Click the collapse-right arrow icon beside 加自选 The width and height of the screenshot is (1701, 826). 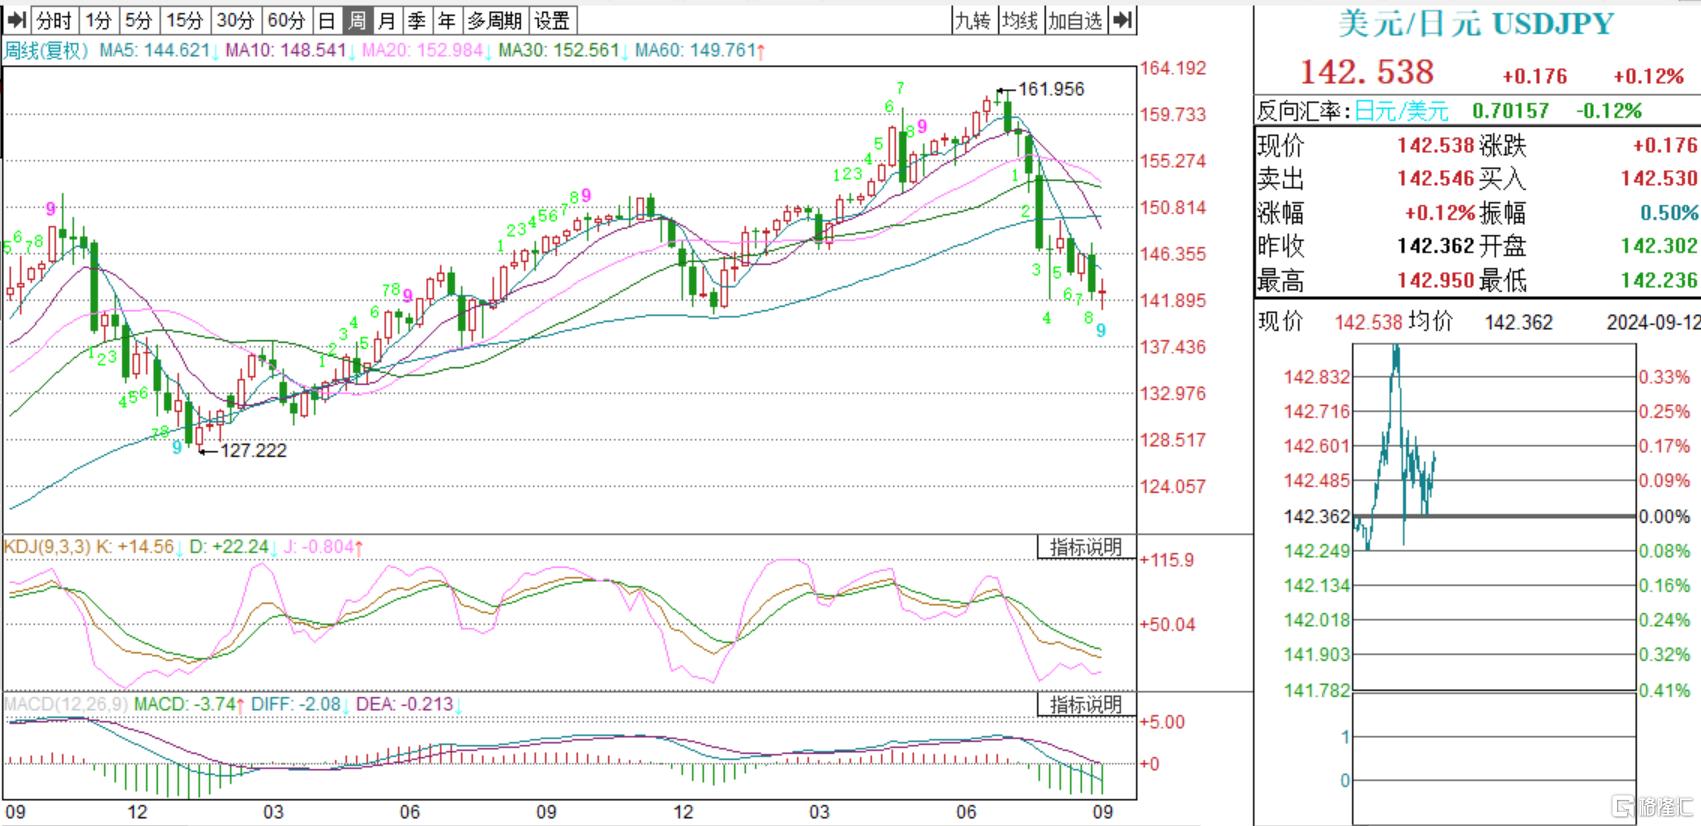(1123, 20)
